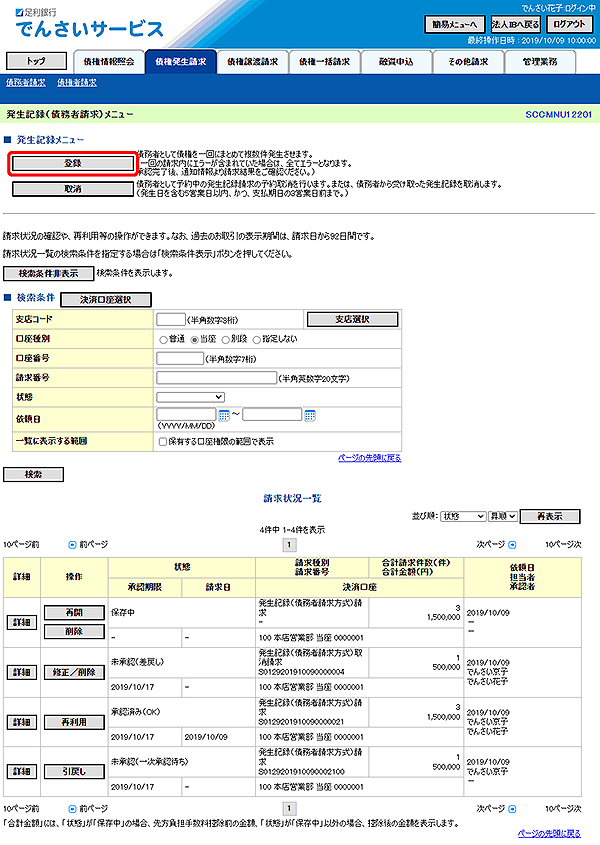The width and height of the screenshot is (600, 845).
Task: Click the top previous page arrow icon
Action: click(71, 545)
